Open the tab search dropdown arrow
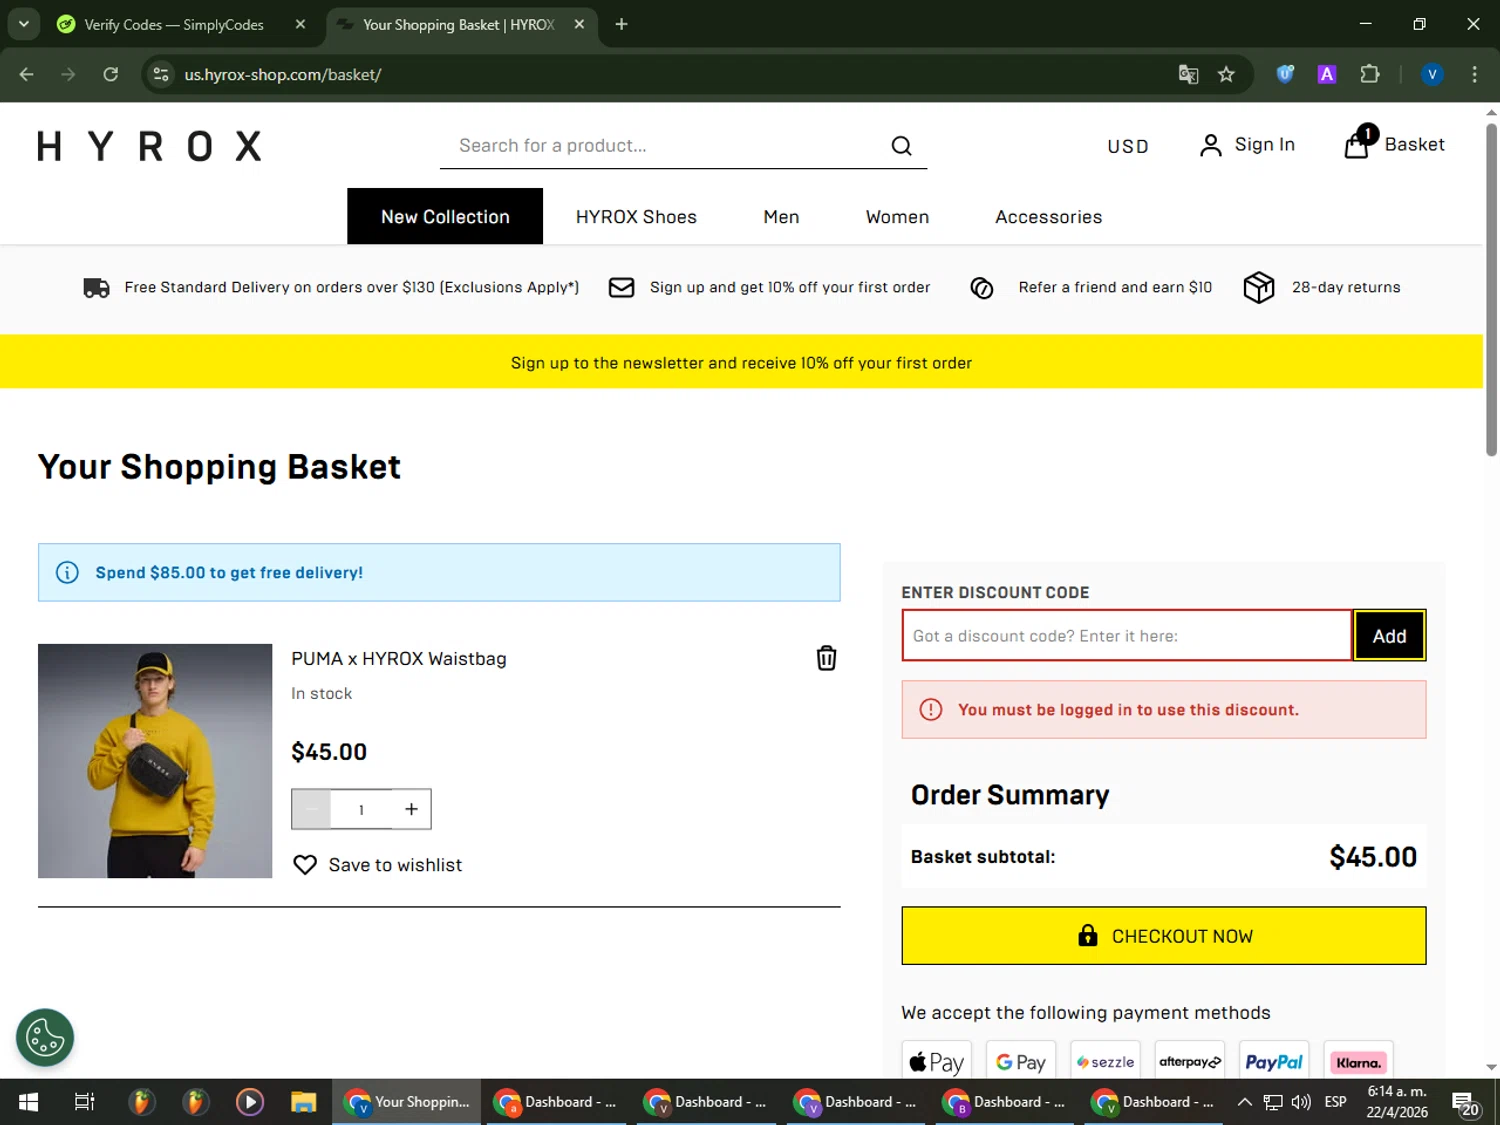1500x1125 pixels. click(x=23, y=24)
